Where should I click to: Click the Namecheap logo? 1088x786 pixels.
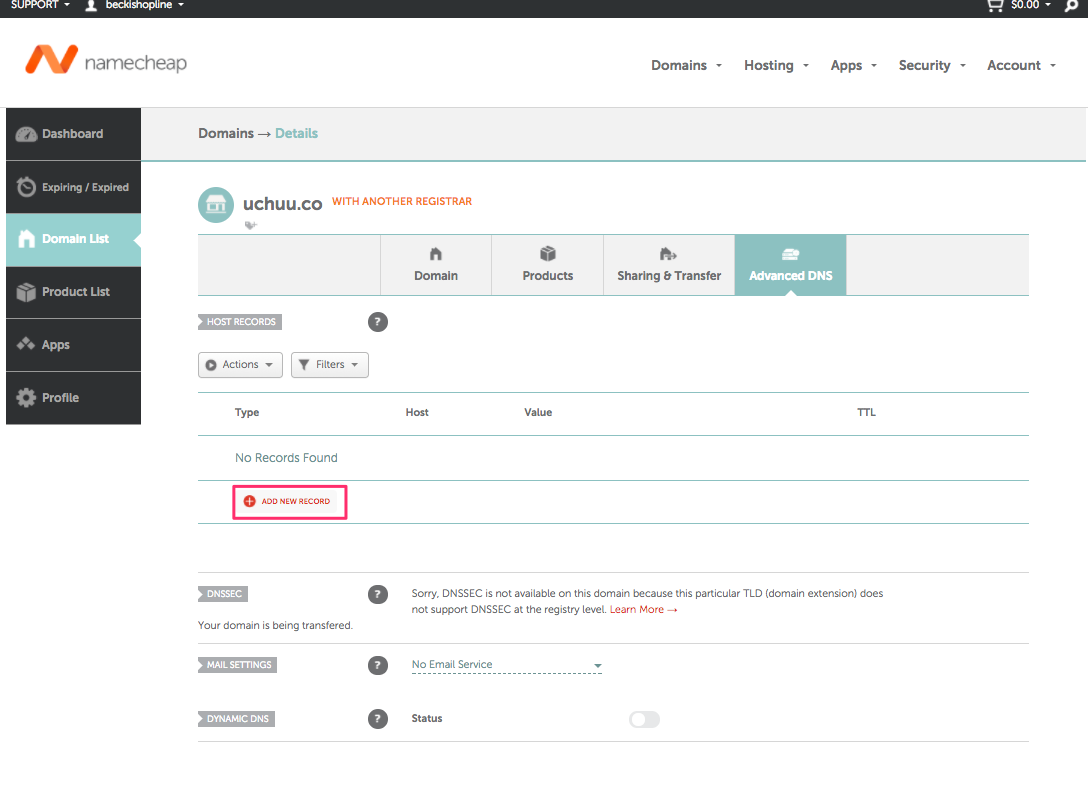tap(106, 61)
